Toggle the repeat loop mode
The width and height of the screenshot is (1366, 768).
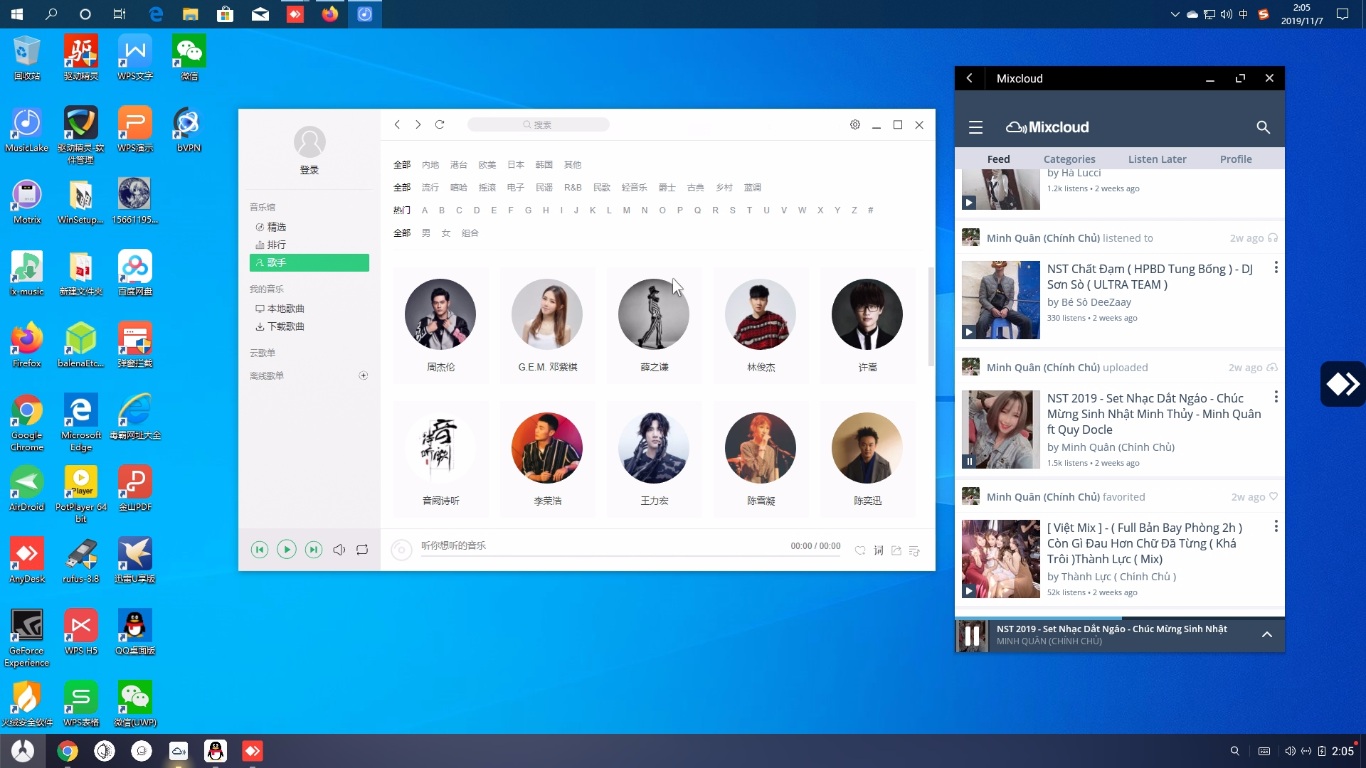[x=362, y=550]
